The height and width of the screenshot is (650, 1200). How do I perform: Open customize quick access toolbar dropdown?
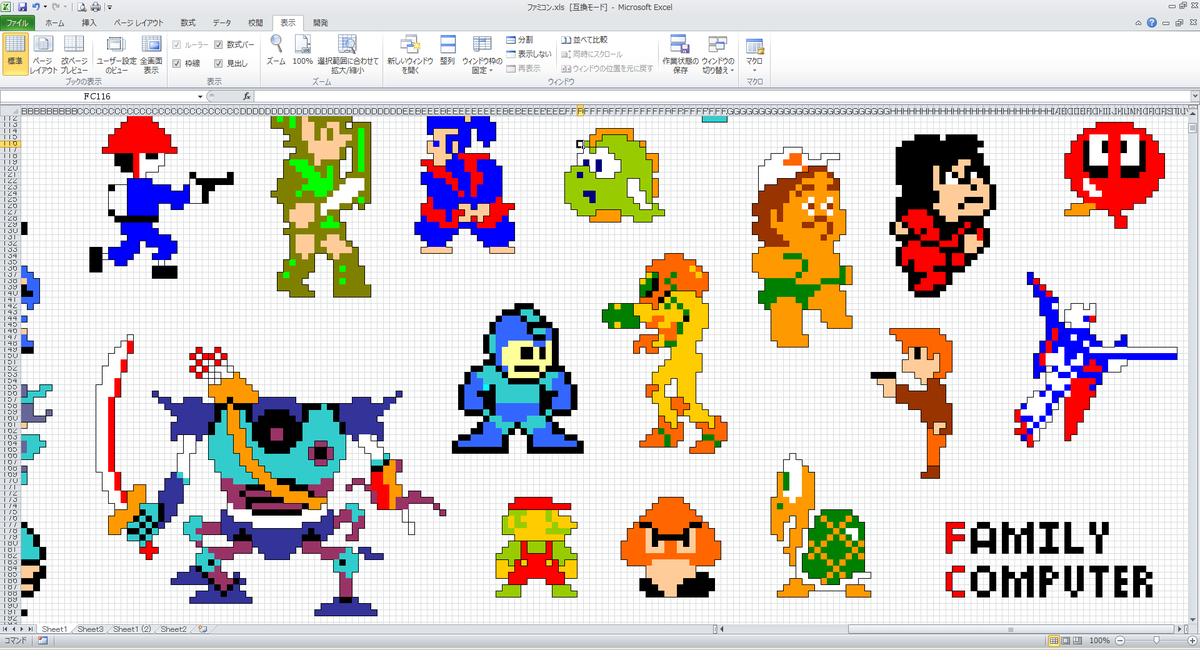pos(109,7)
